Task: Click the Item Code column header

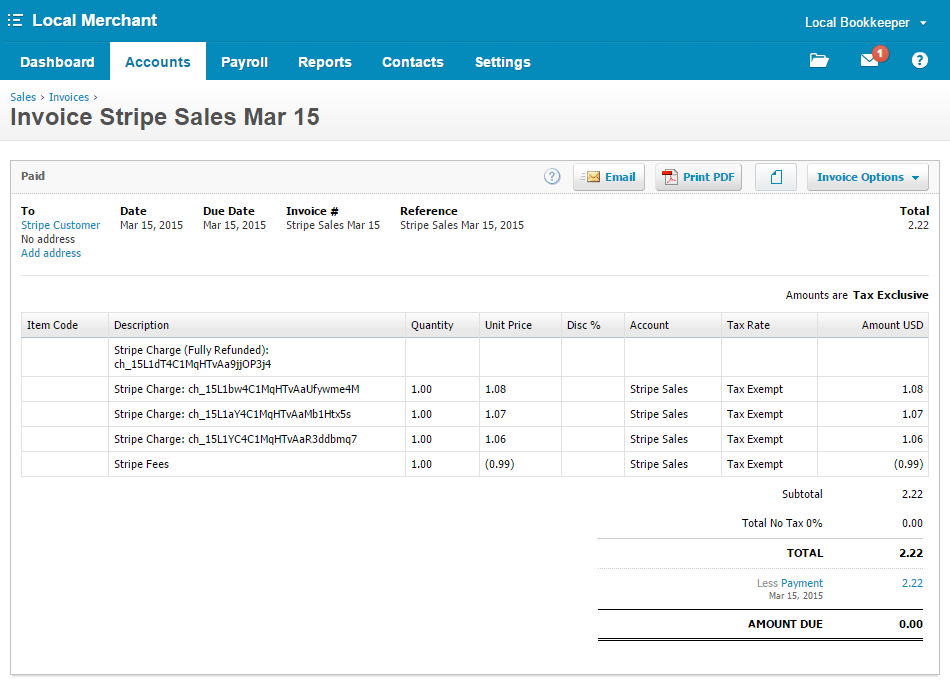Action: tap(65, 325)
